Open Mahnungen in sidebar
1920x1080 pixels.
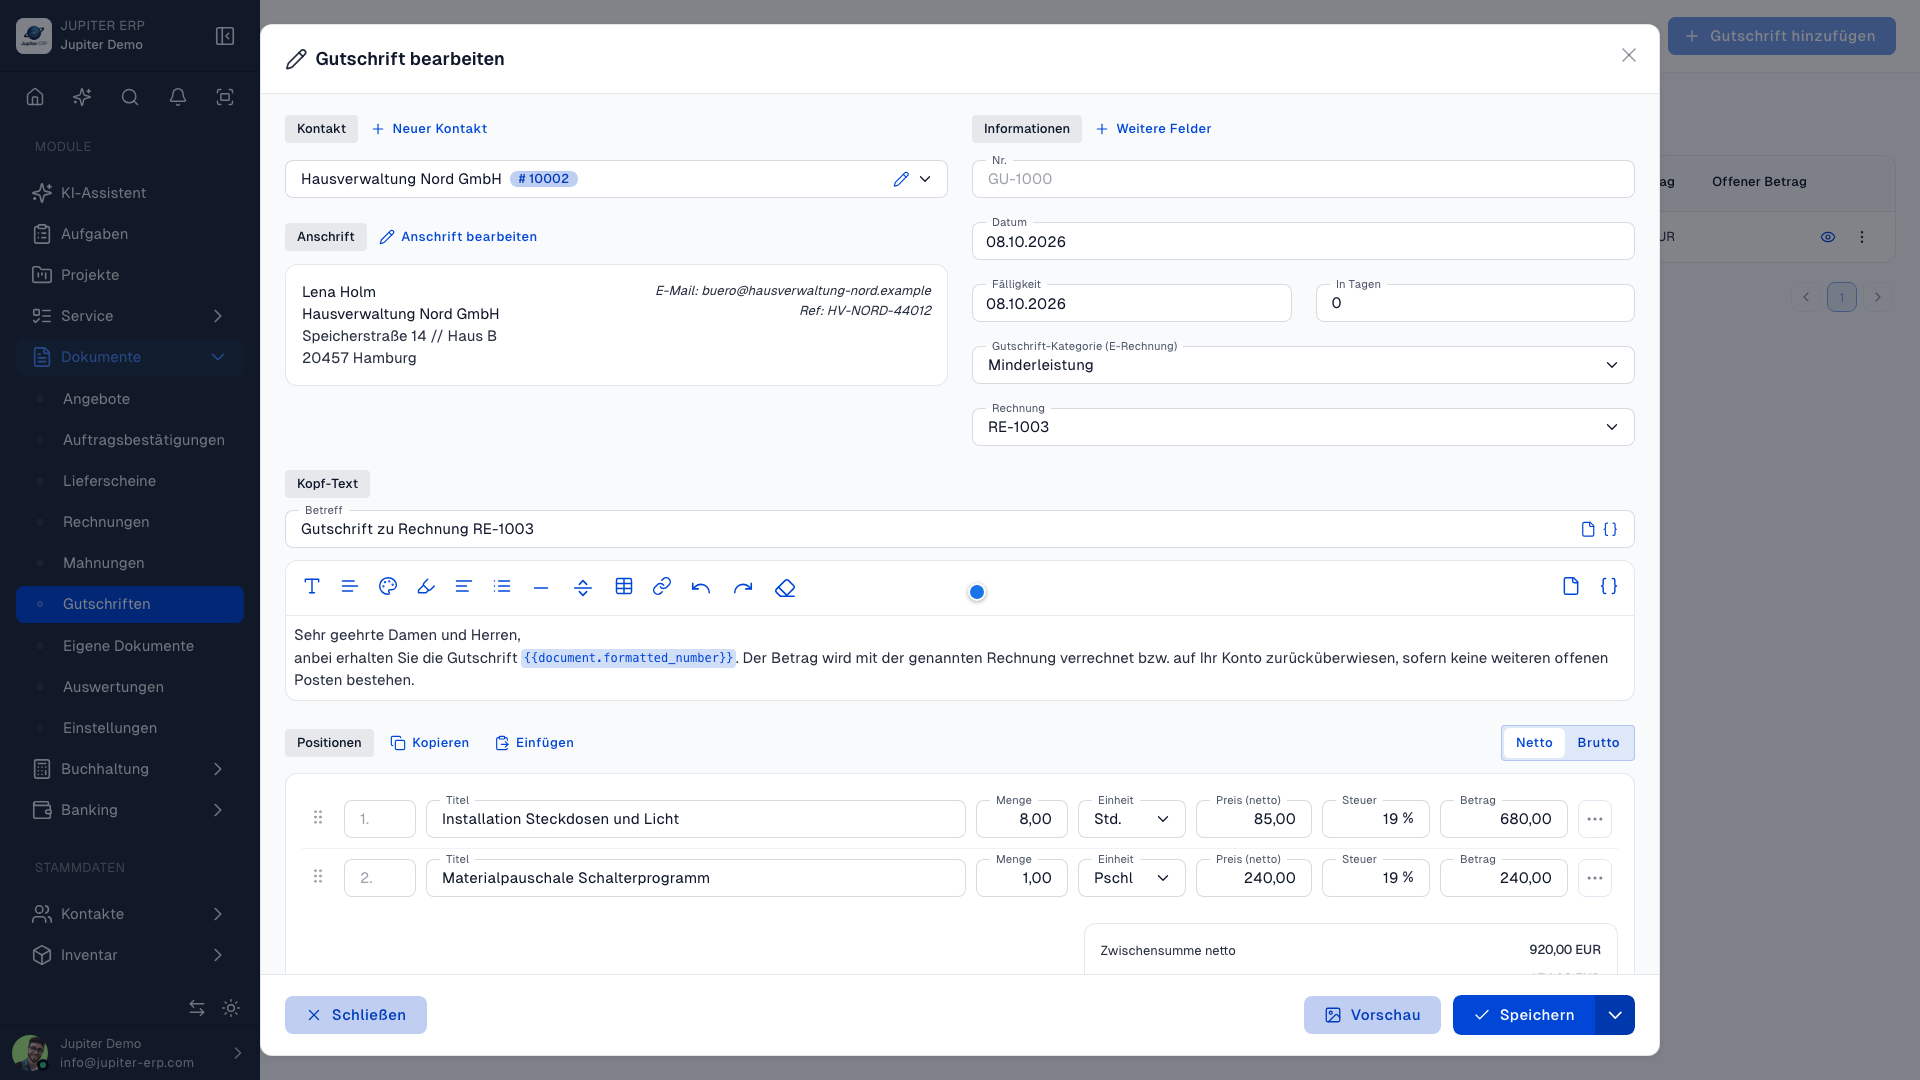tap(103, 563)
